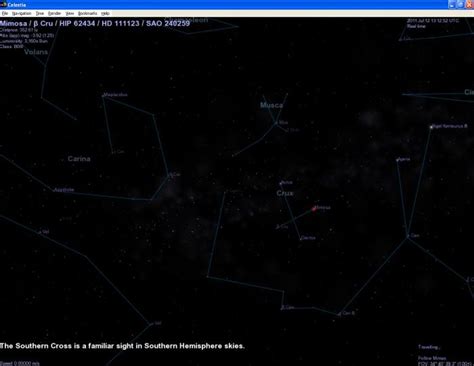
Task: Open the Help menu
Action: pos(105,13)
